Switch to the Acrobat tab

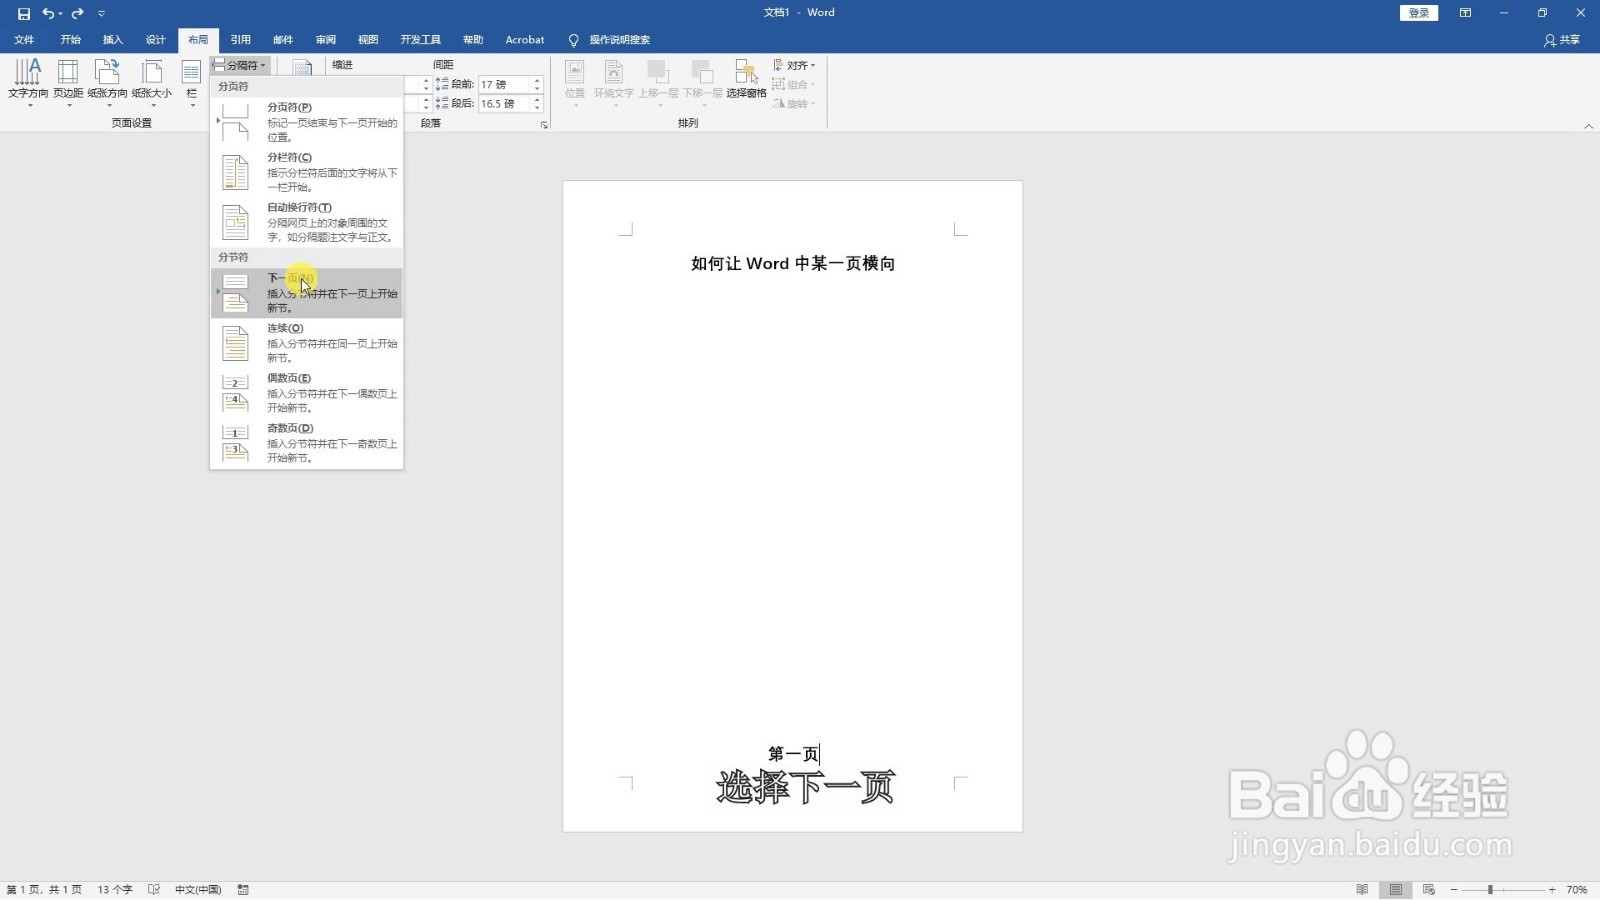[x=525, y=40]
